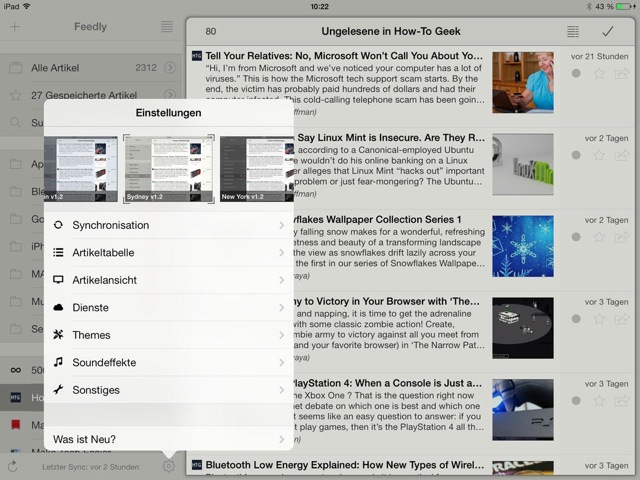Open Synchronisation settings chevron
Image resolution: width=640 pixels, height=480 pixels.
point(281,225)
